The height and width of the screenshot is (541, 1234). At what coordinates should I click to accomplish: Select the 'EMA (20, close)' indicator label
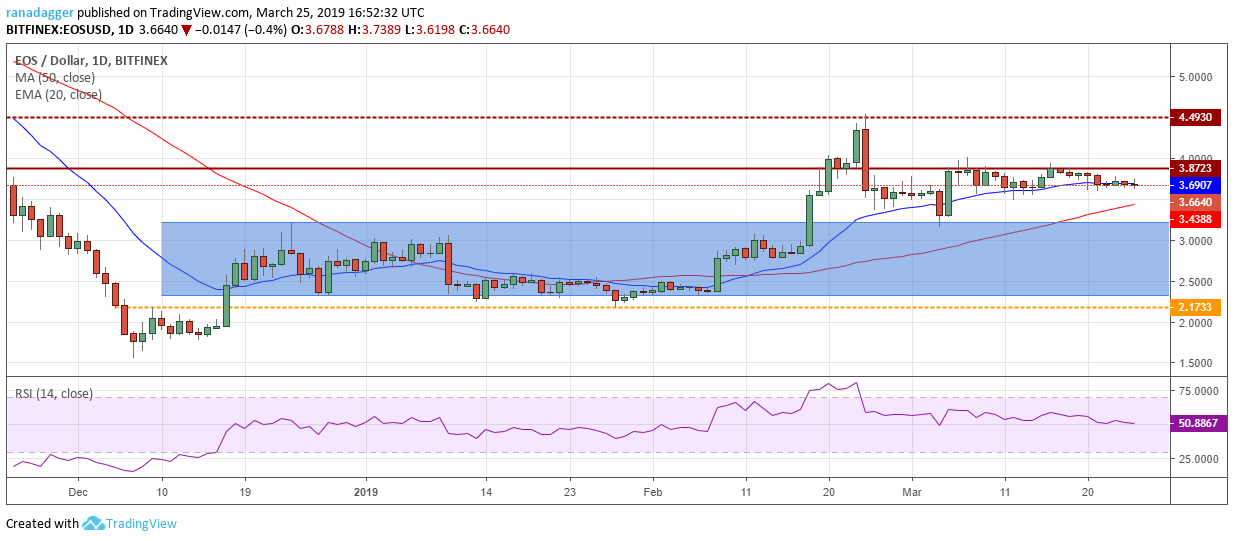tap(58, 95)
